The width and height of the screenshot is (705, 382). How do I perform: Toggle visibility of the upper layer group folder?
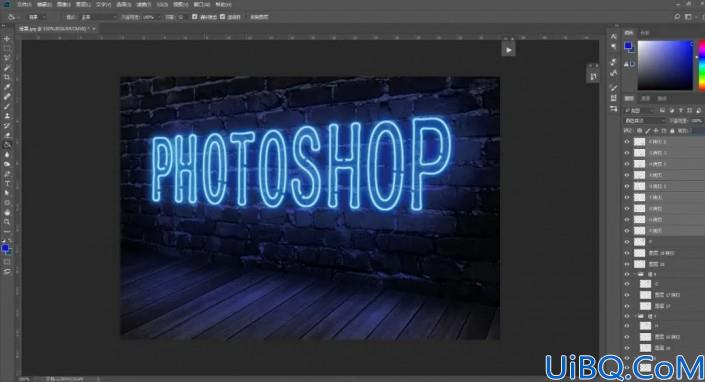click(627, 274)
